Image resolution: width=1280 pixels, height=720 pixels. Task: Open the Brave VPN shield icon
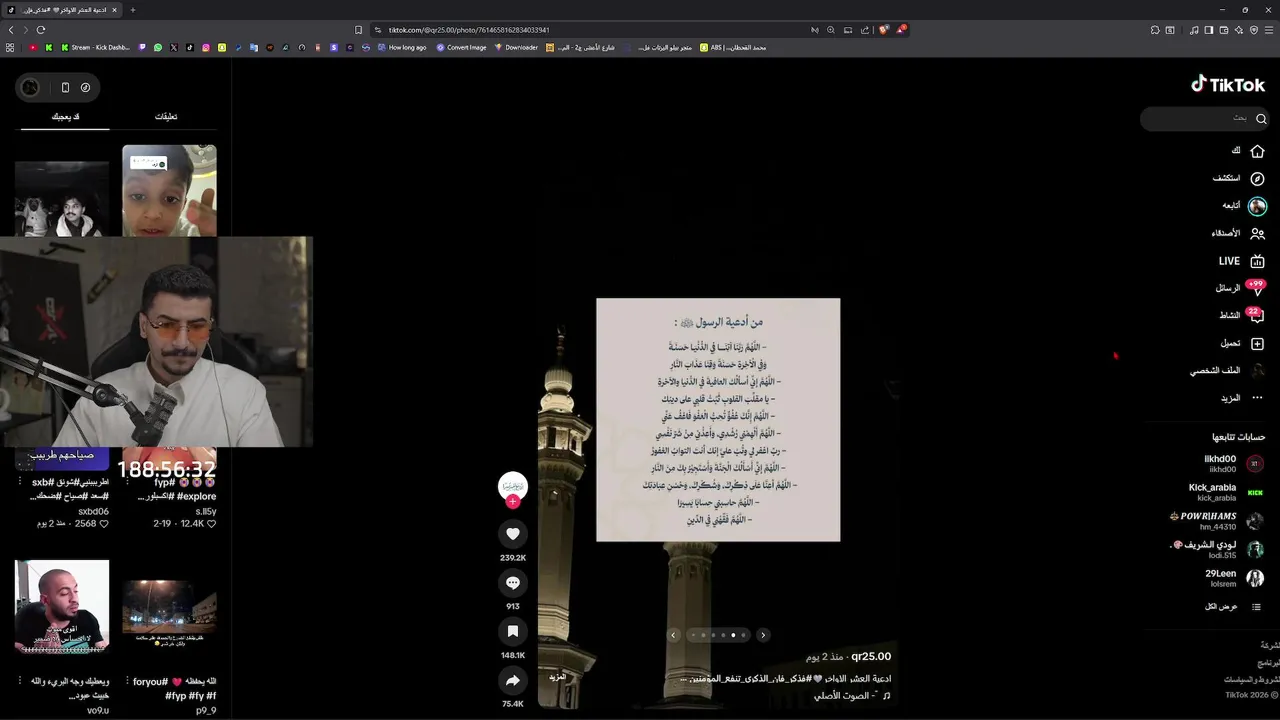(1254, 30)
